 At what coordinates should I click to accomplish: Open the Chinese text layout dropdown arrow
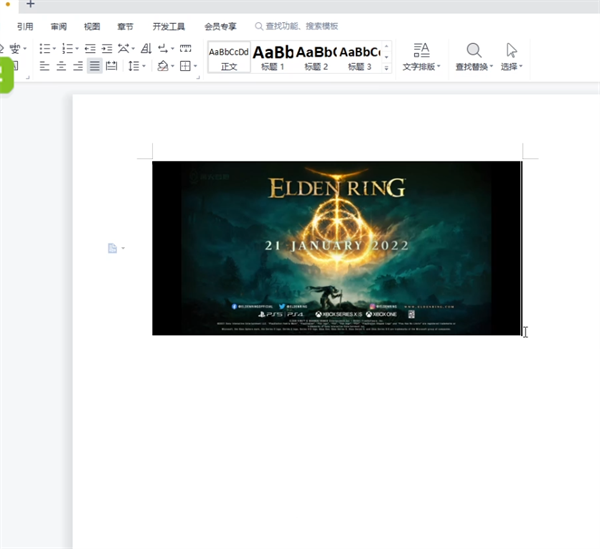[133, 49]
